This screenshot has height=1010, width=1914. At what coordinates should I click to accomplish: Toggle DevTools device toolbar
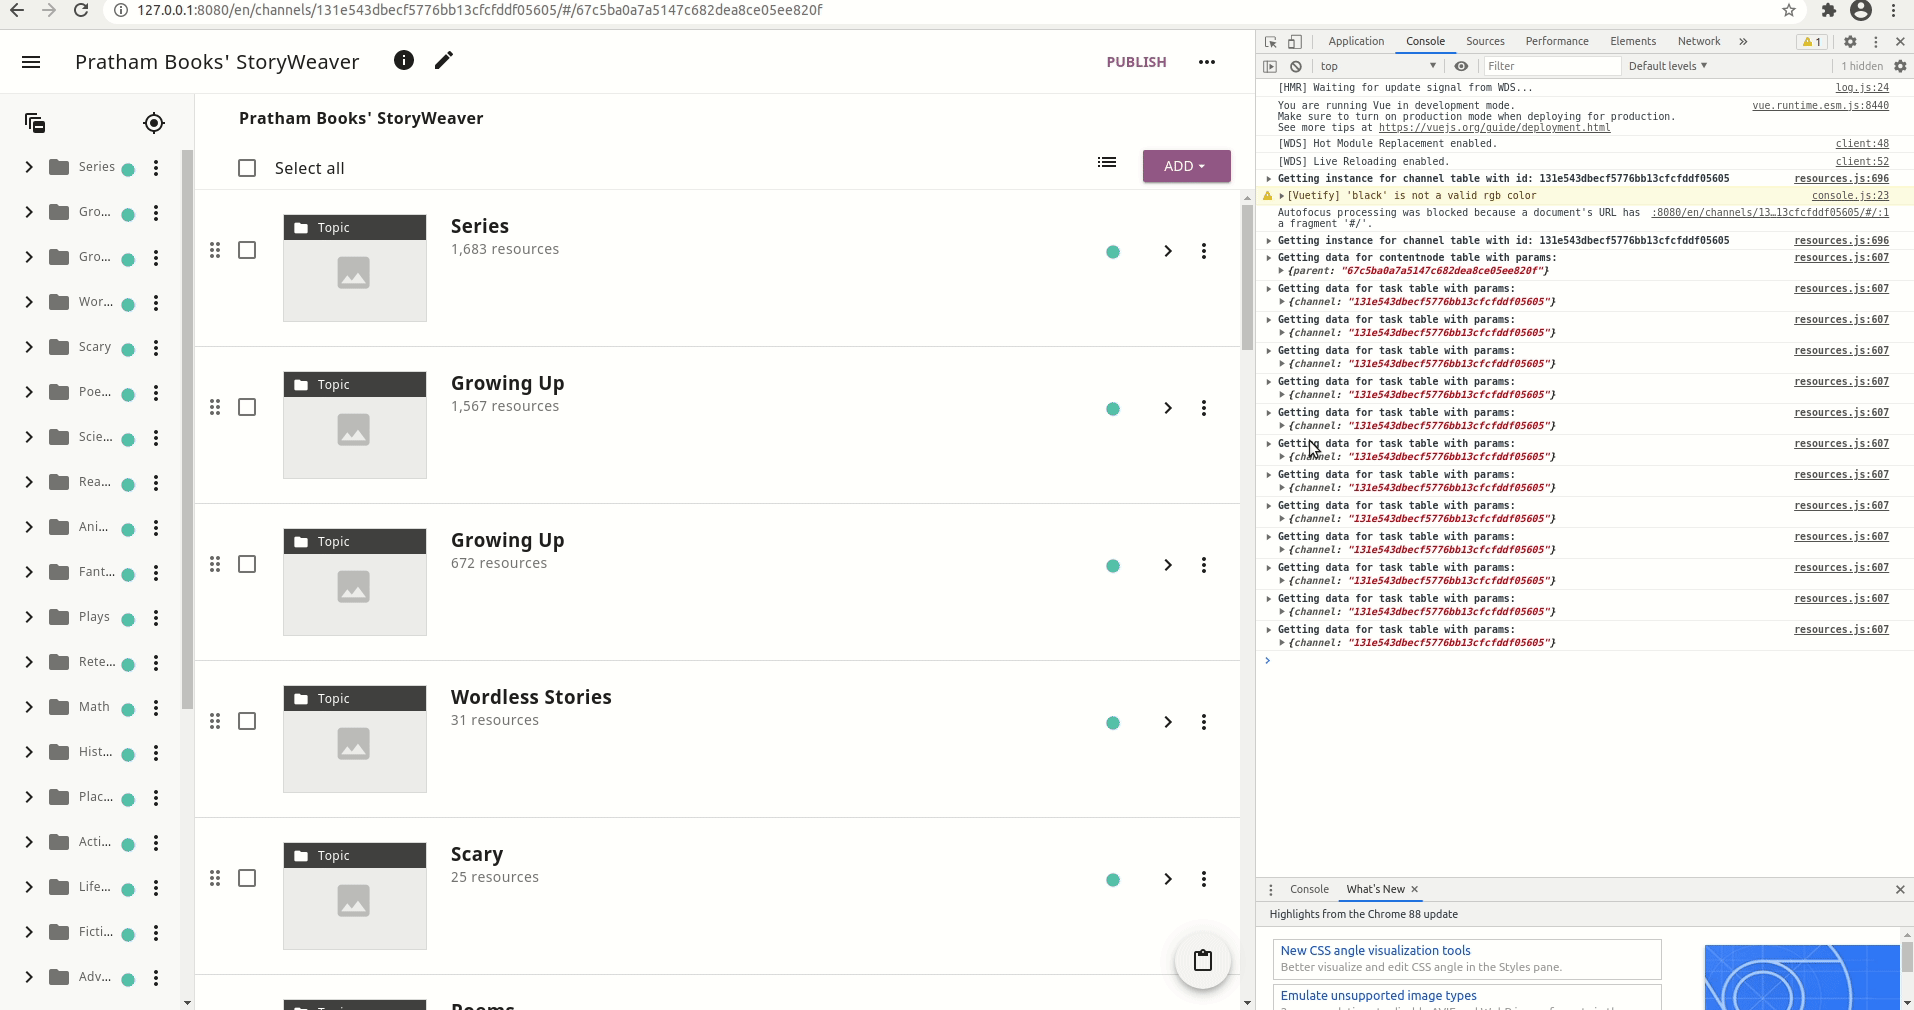tap(1295, 42)
